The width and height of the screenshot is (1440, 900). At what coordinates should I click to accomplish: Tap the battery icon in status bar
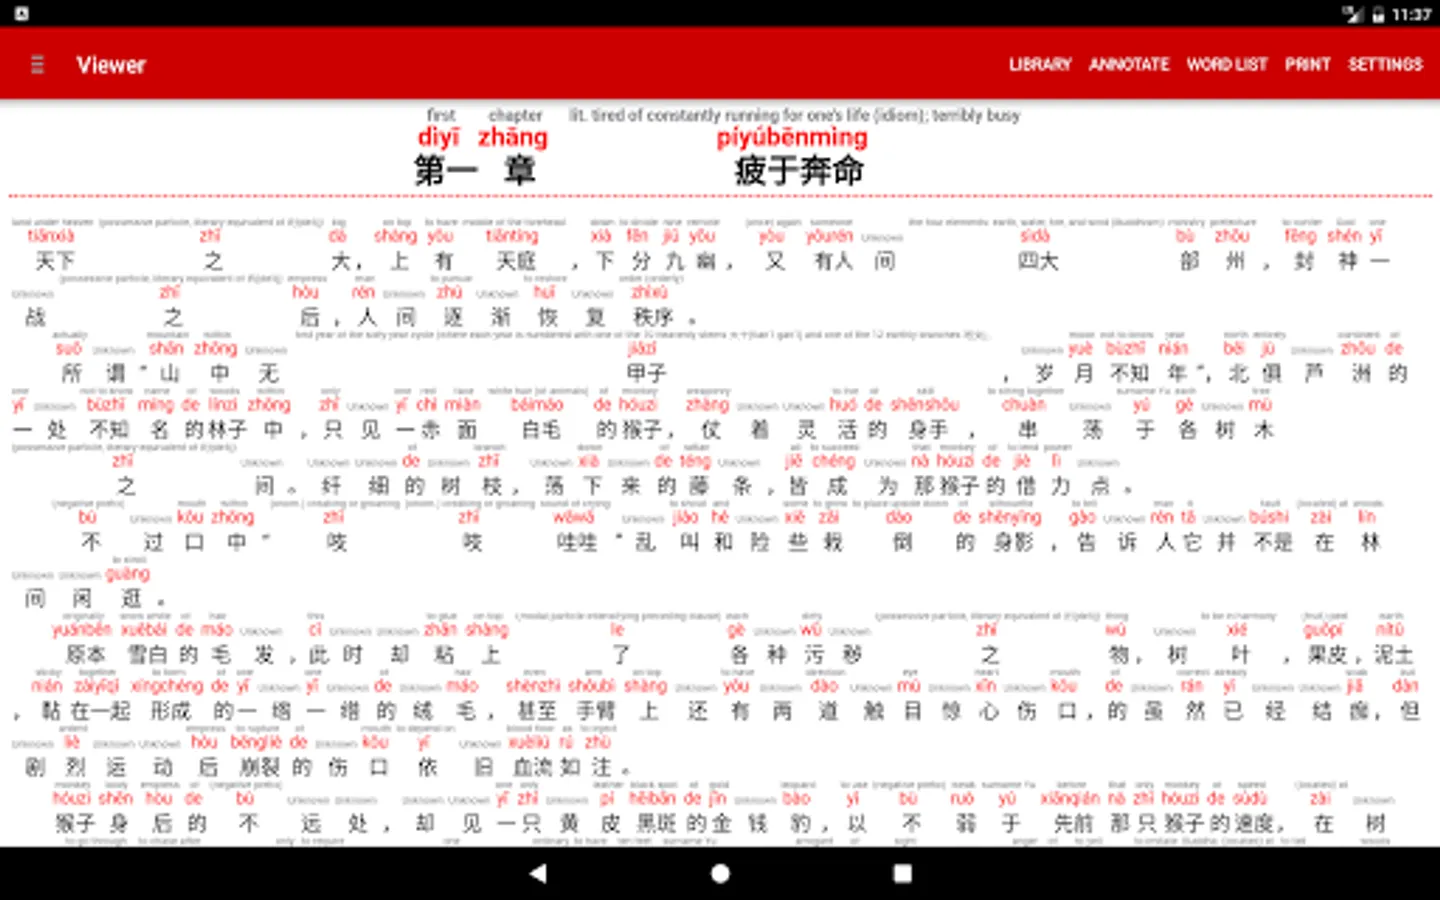1378,14
